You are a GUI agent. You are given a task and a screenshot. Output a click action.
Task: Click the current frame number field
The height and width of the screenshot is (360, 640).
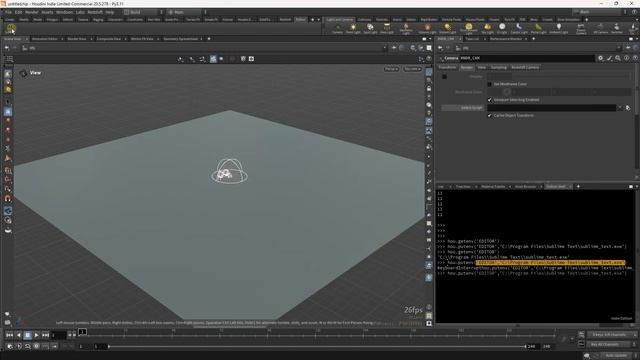(x=58, y=335)
